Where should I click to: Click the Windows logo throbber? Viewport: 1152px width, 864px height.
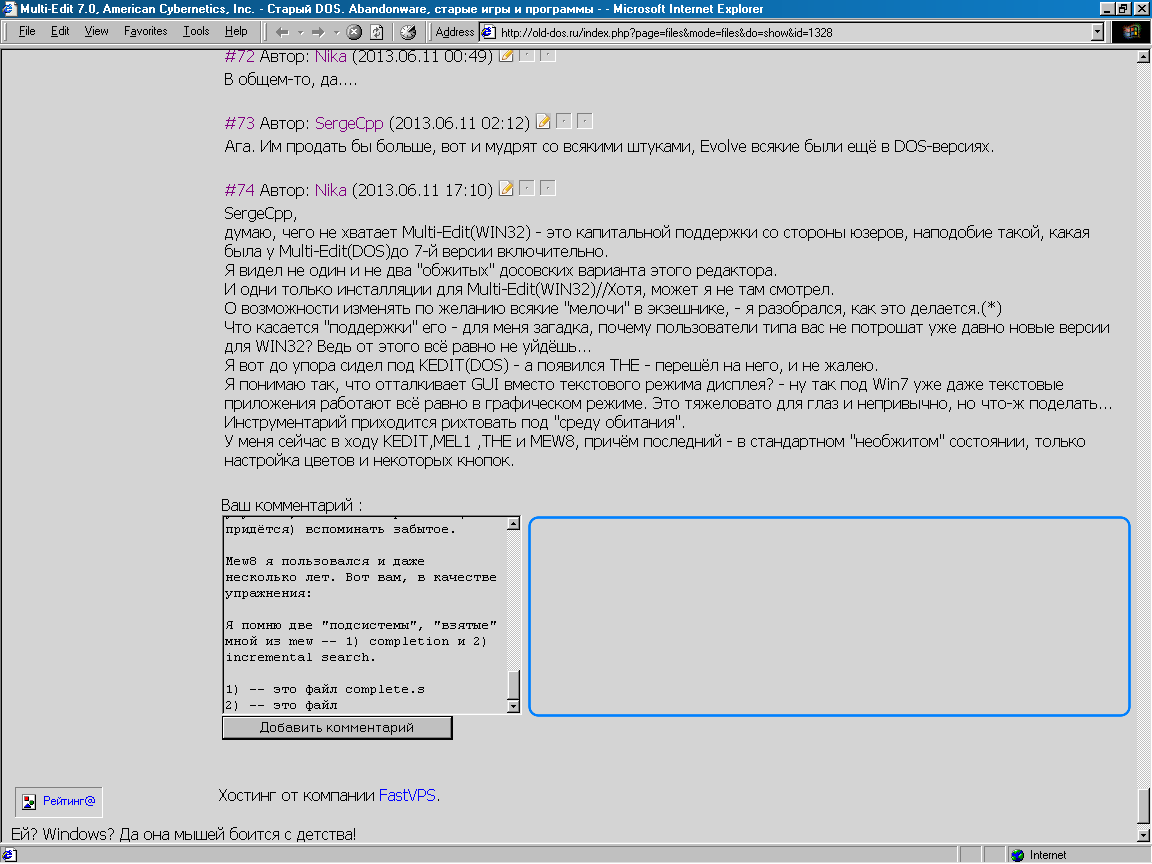click(x=1131, y=32)
